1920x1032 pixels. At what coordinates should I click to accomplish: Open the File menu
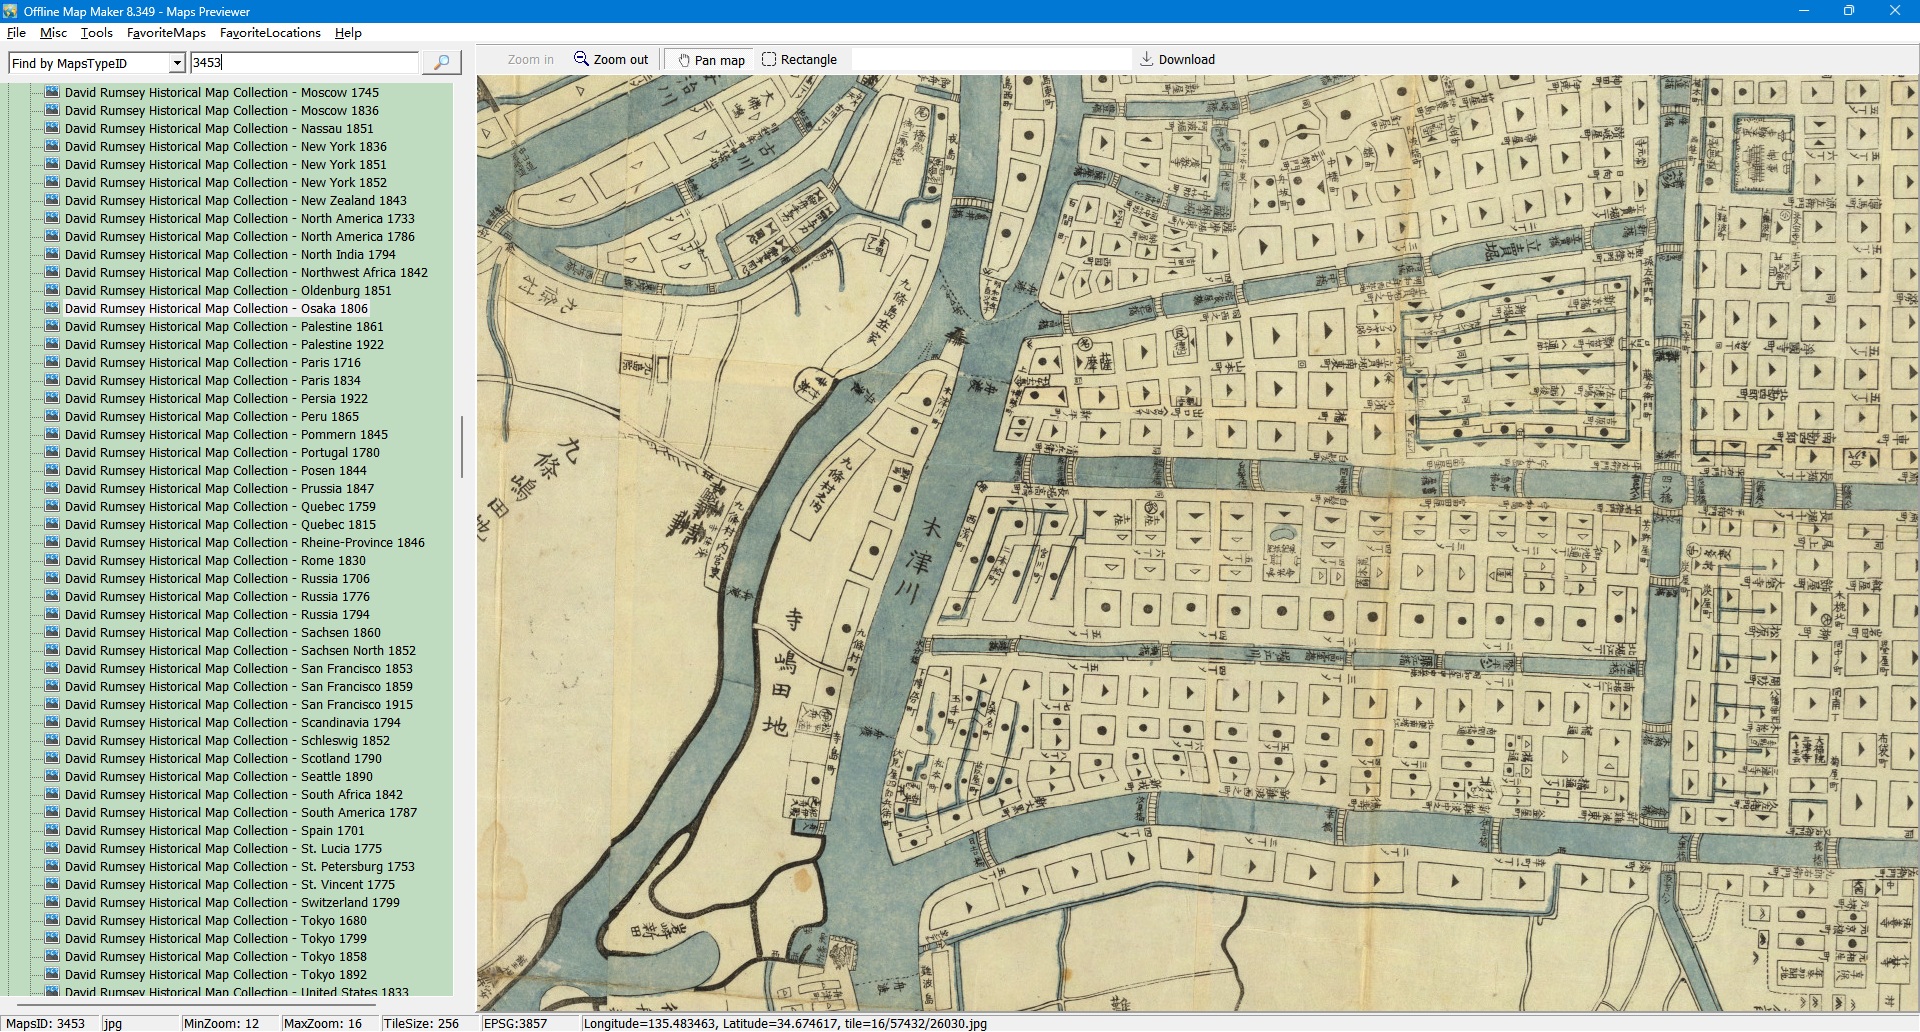(x=16, y=33)
